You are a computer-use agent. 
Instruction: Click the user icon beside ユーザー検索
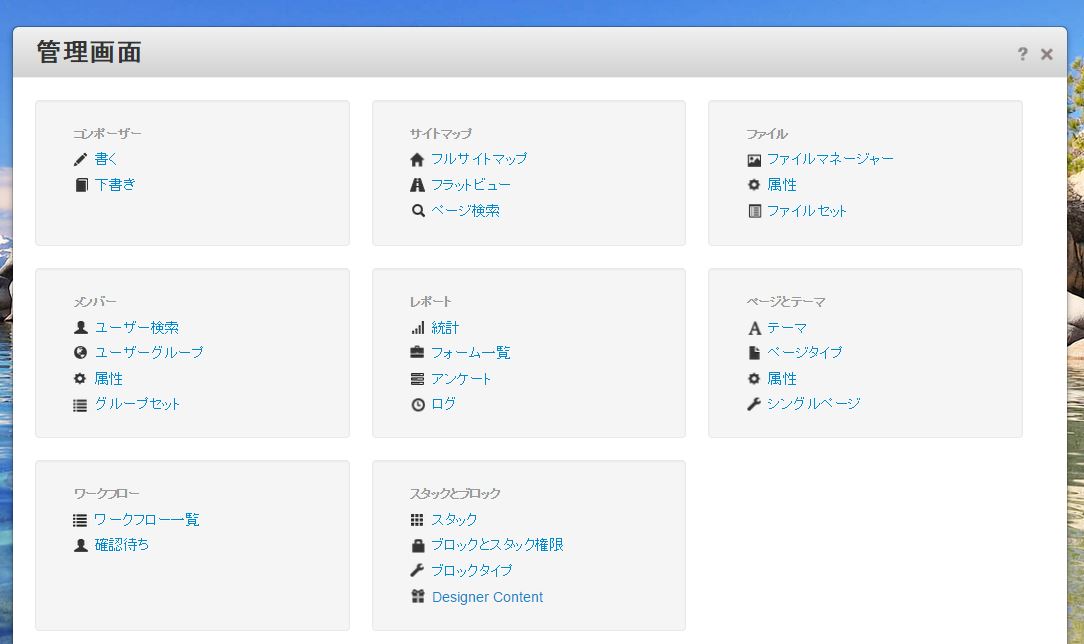click(x=81, y=328)
